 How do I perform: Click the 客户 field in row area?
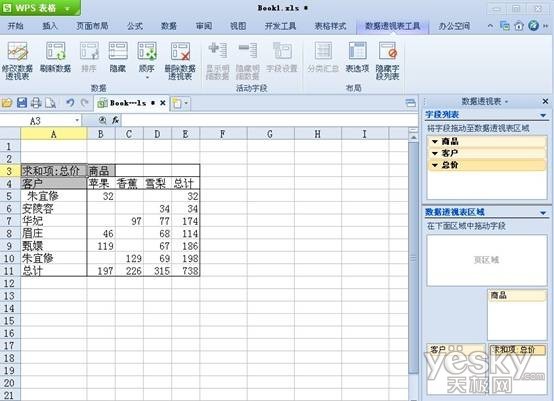coord(456,350)
